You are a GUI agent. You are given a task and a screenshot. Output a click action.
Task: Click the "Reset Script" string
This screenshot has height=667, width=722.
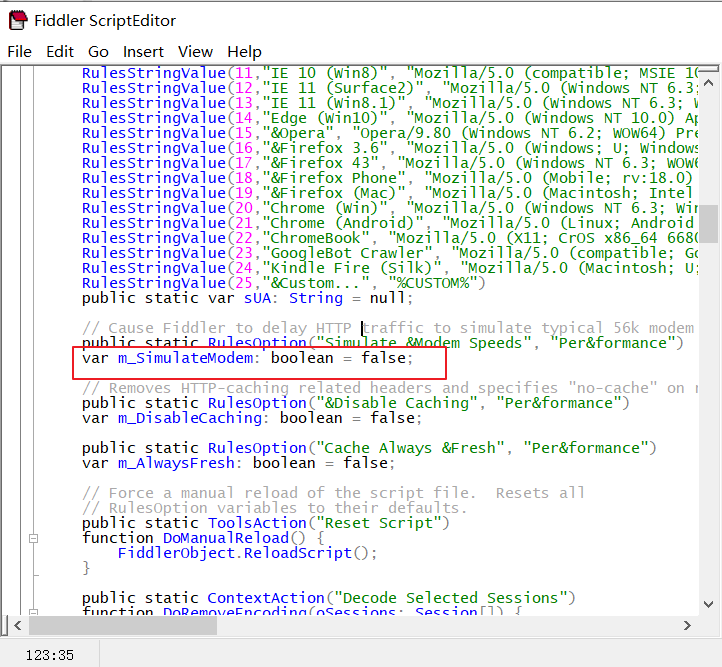point(378,523)
